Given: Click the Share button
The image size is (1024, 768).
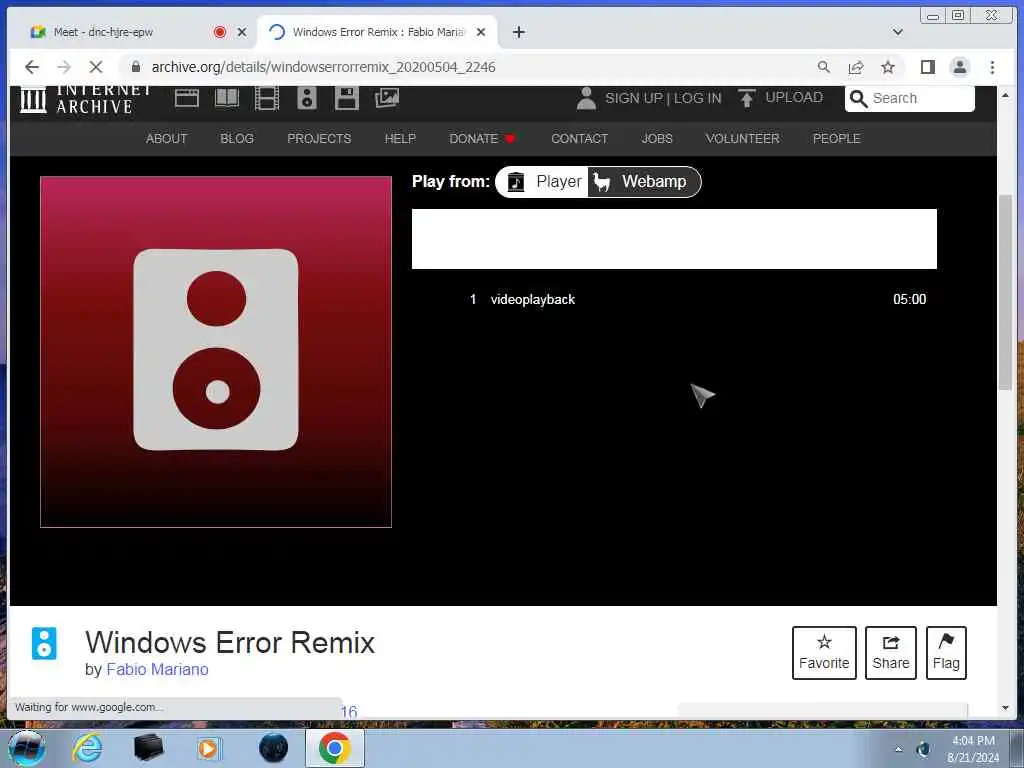Looking at the screenshot, I should click(x=891, y=652).
